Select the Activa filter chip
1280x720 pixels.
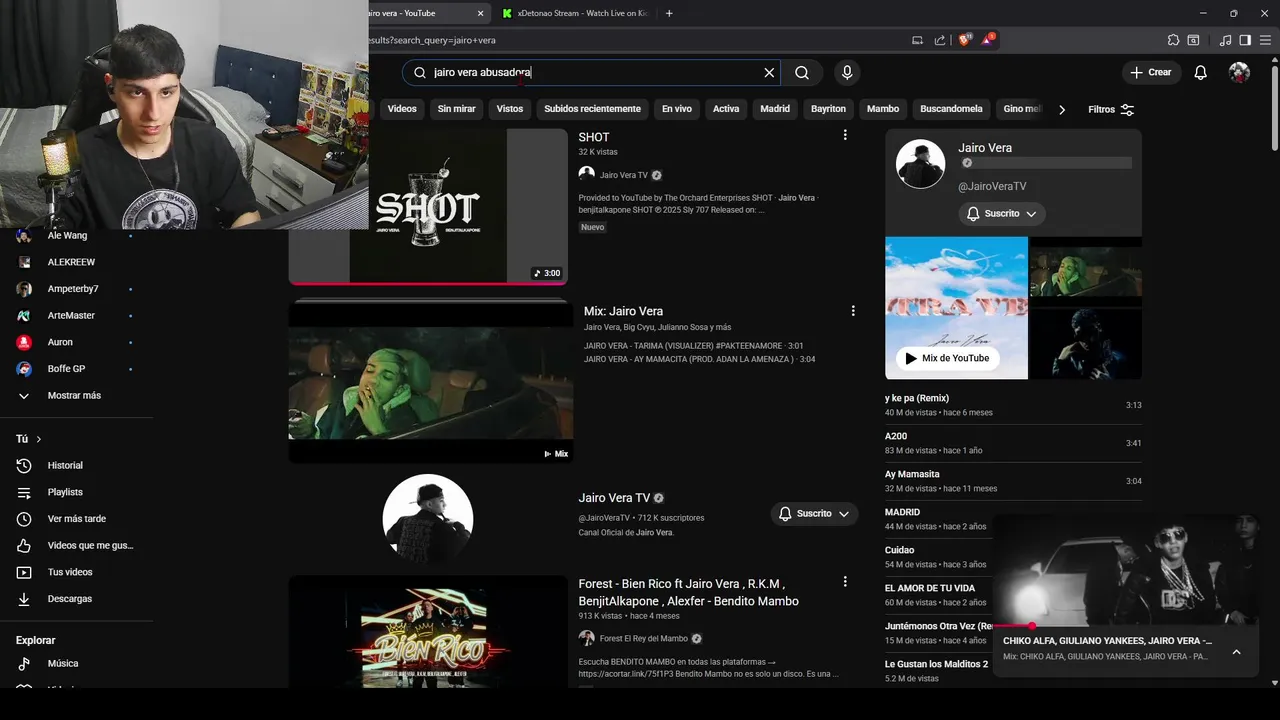726,109
